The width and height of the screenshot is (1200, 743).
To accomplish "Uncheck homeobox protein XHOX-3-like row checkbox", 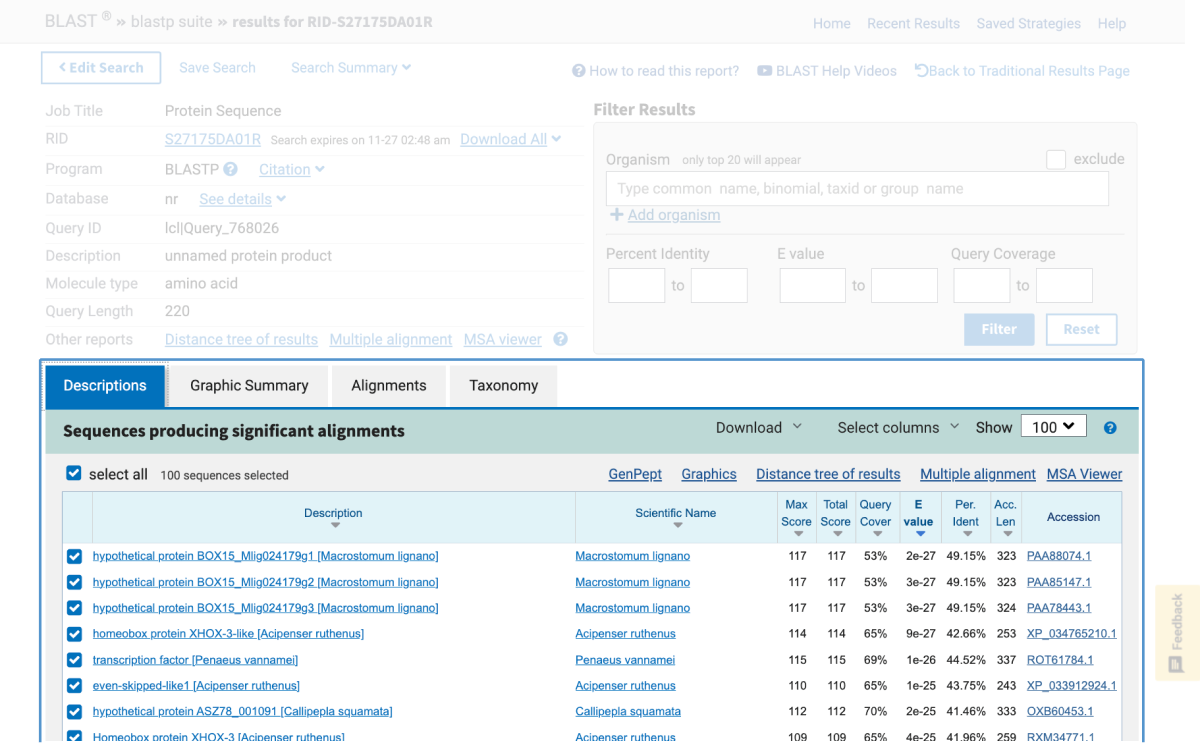I will [x=74, y=634].
